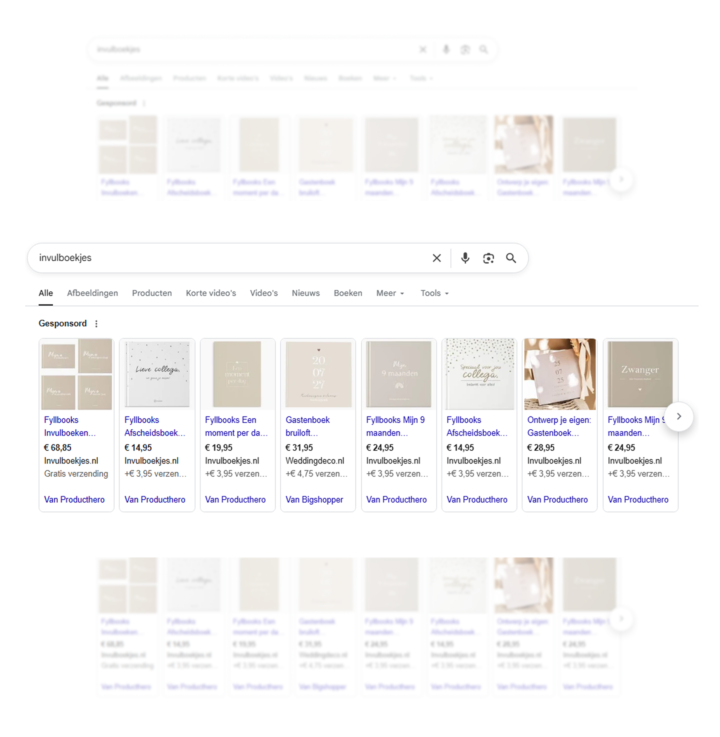Clear the search box with the X icon
This screenshot has width=720, height=737.
[x=437, y=258]
